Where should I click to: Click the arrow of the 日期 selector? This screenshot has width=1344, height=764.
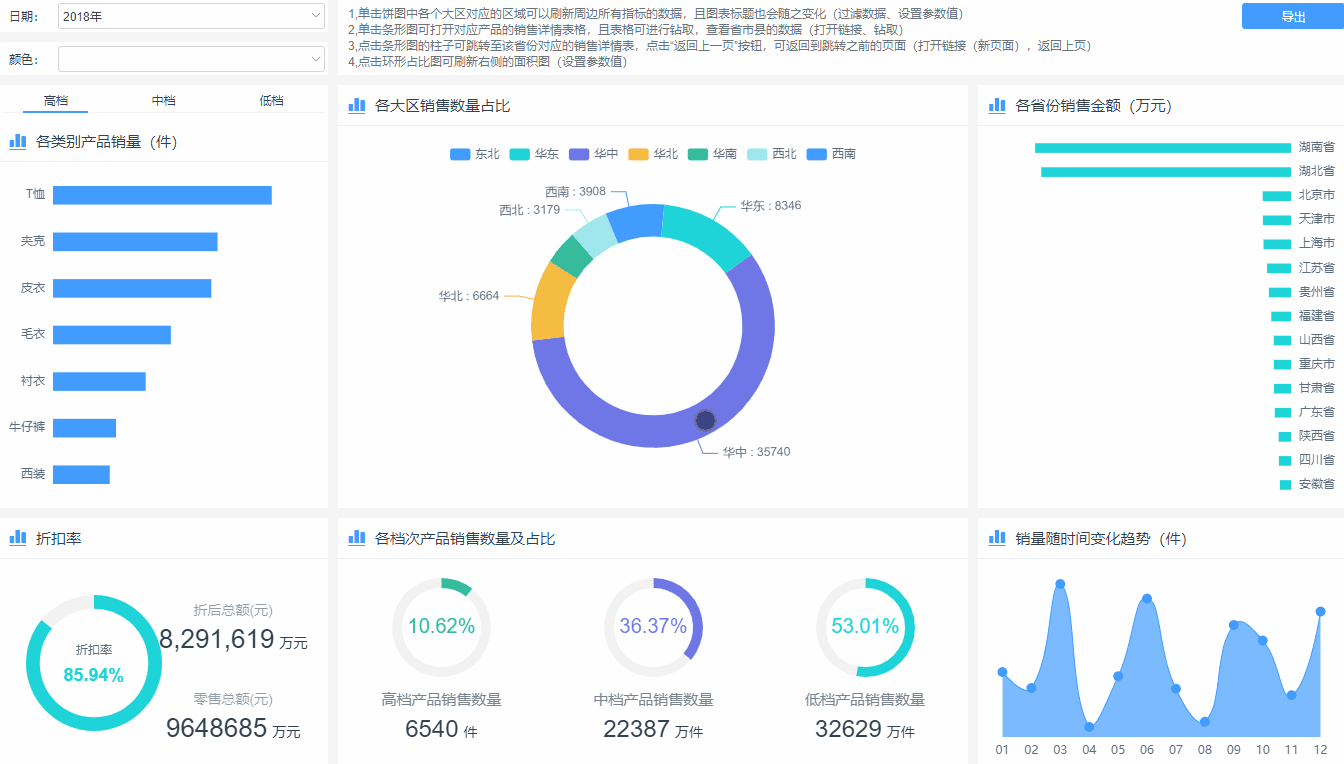316,16
